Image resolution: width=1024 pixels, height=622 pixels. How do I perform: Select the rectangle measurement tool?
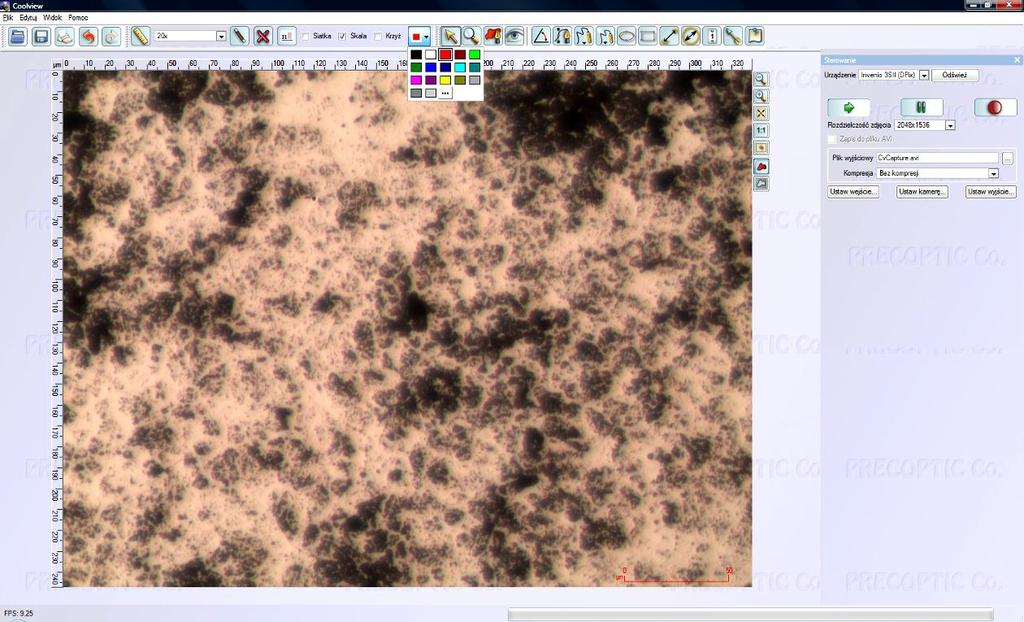(648, 36)
